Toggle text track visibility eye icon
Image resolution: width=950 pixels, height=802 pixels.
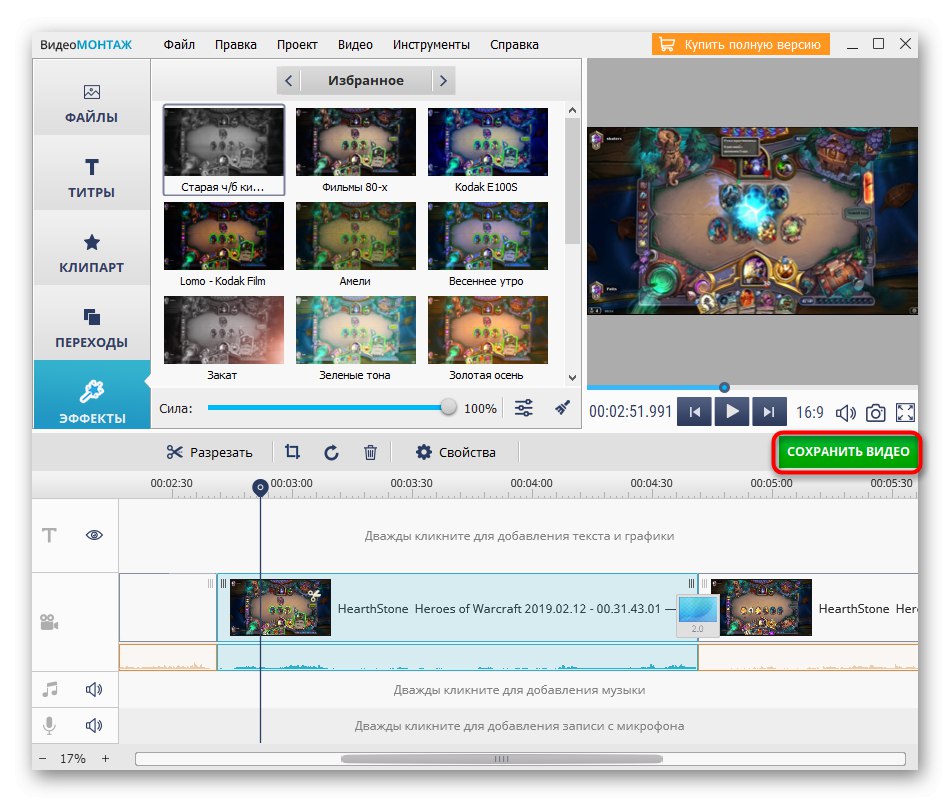coord(94,535)
